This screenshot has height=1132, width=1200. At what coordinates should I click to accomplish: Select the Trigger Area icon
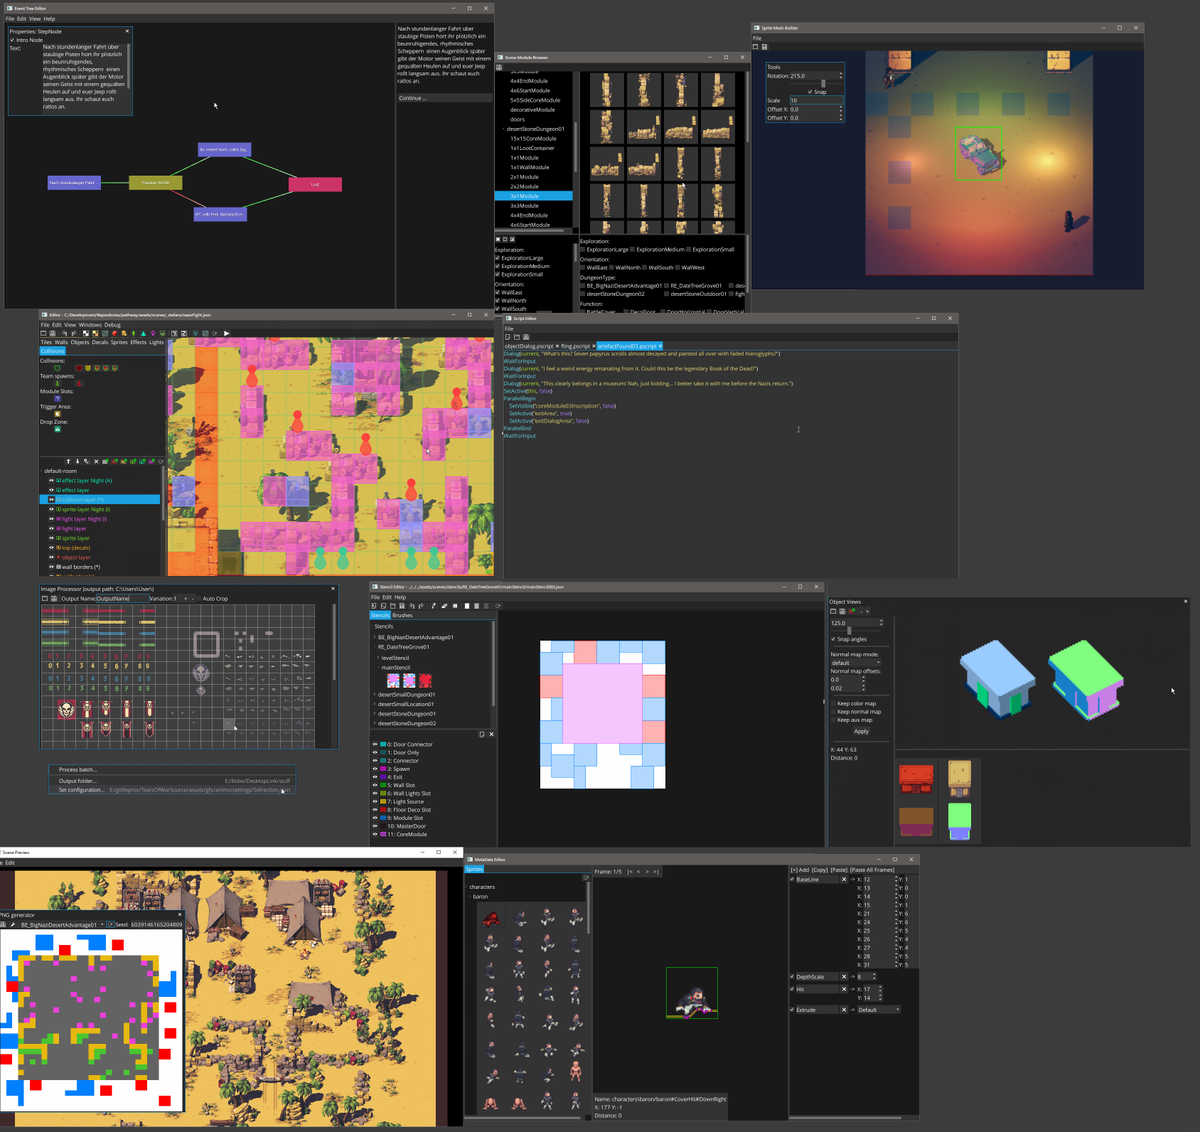[57, 414]
